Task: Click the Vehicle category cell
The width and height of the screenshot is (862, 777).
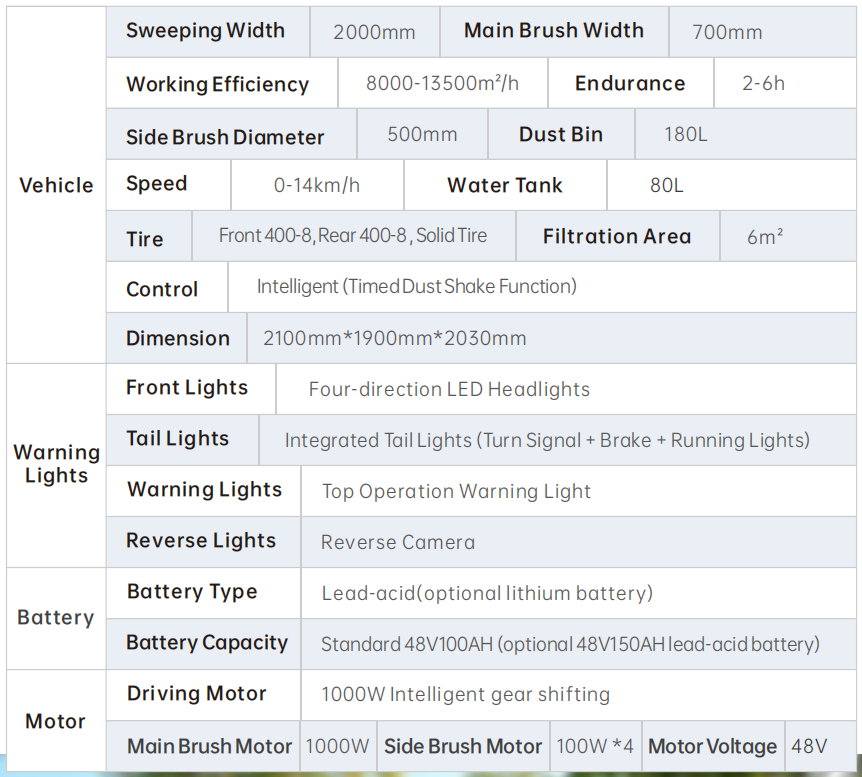Action: pyautogui.click(x=56, y=185)
